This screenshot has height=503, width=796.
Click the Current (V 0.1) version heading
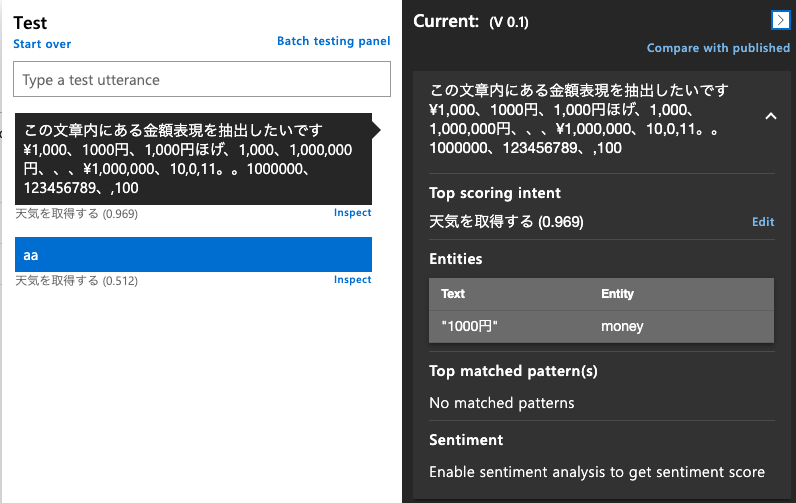click(471, 21)
